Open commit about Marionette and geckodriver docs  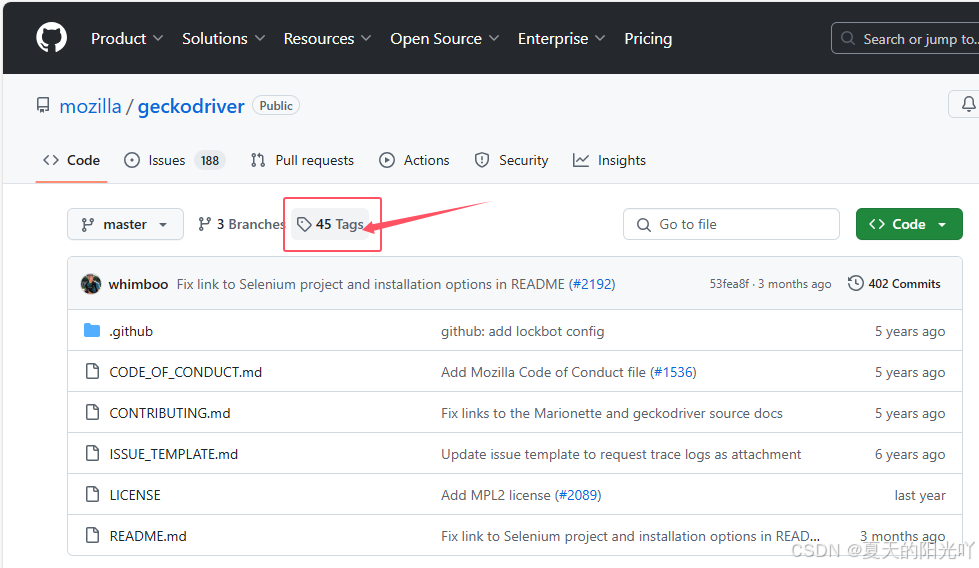pos(612,413)
